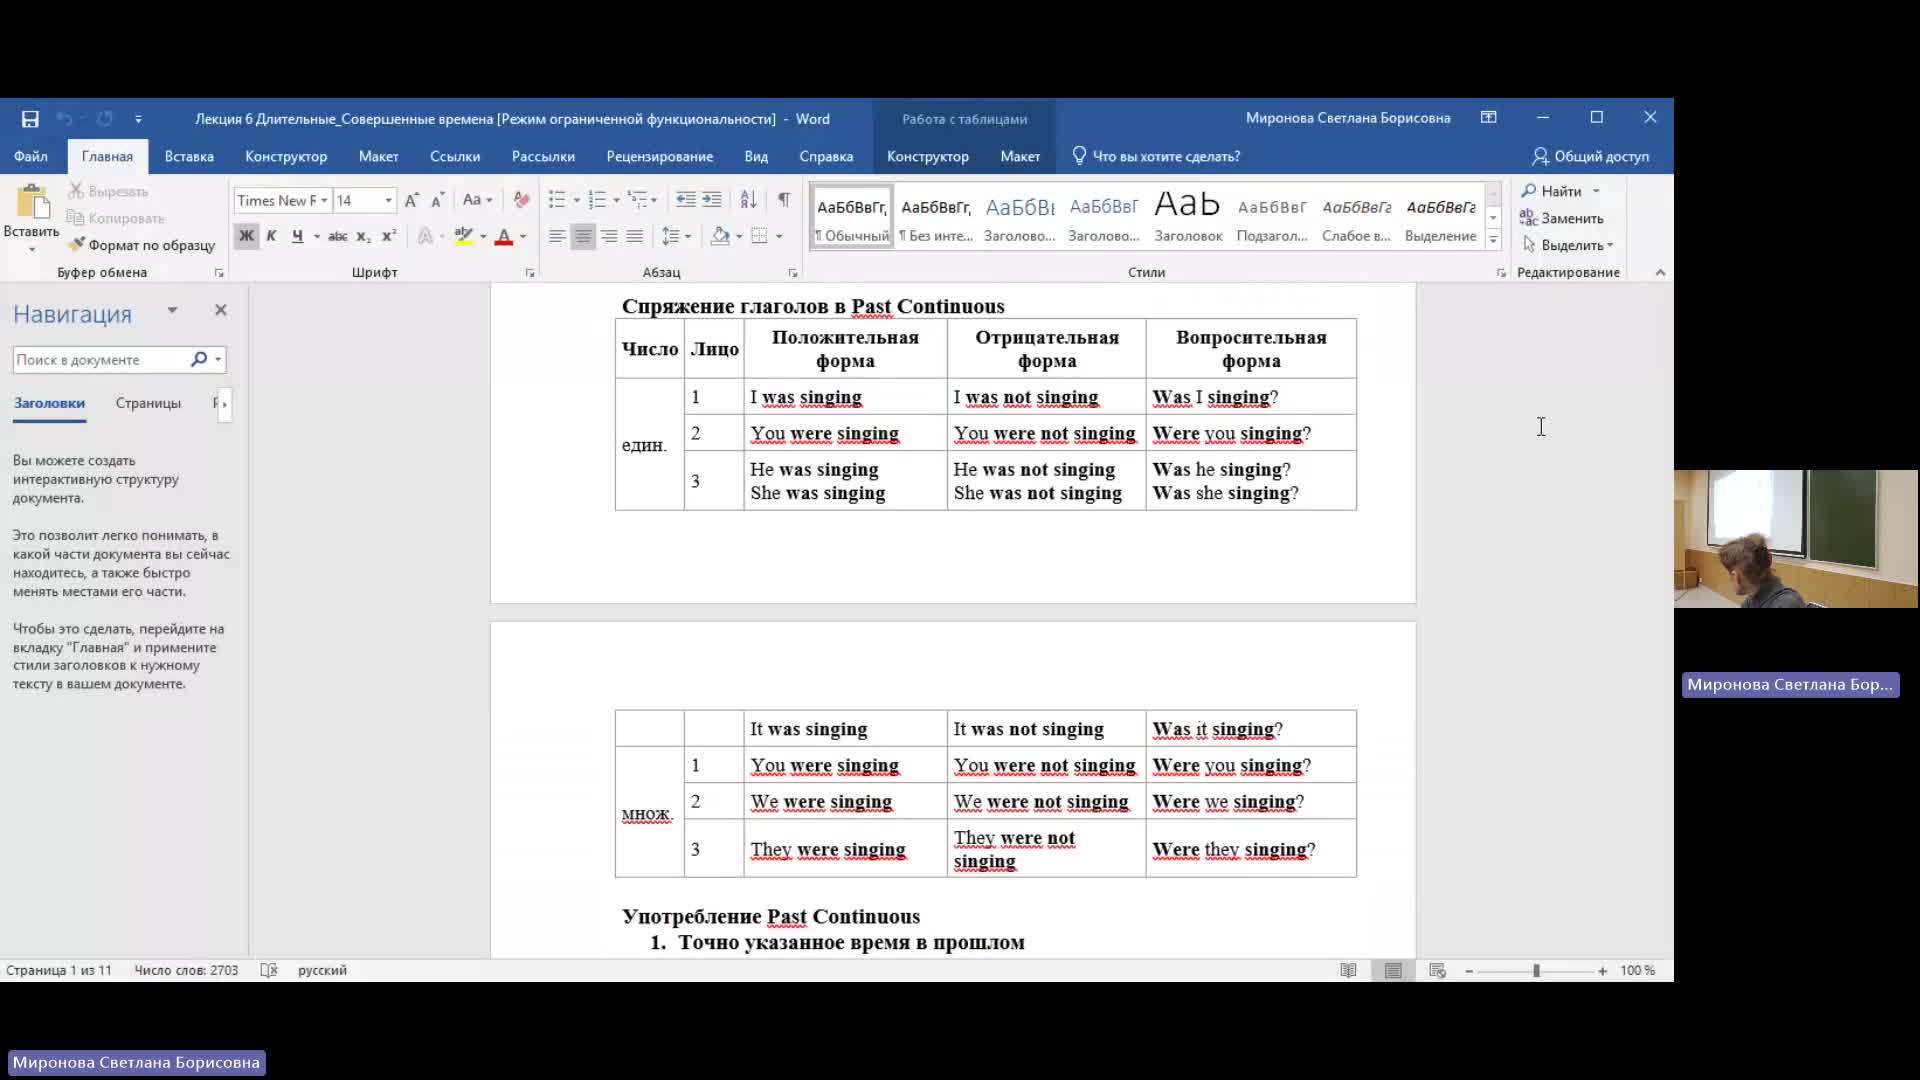The image size is (1920, 1080).
Task: Apply the Обычный style
Action: (852, 217)
